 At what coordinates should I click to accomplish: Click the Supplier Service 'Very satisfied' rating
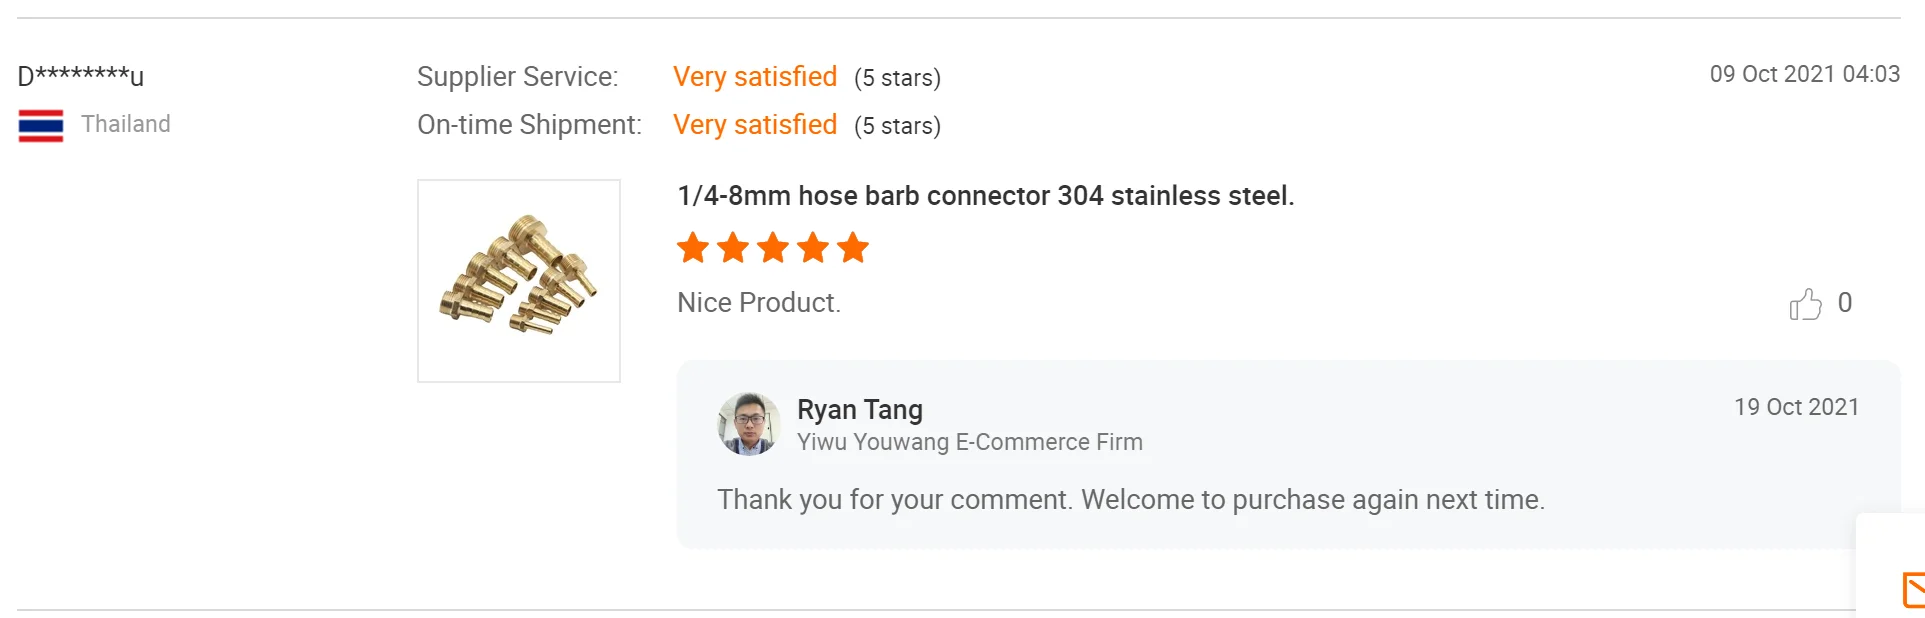[755, 77]
